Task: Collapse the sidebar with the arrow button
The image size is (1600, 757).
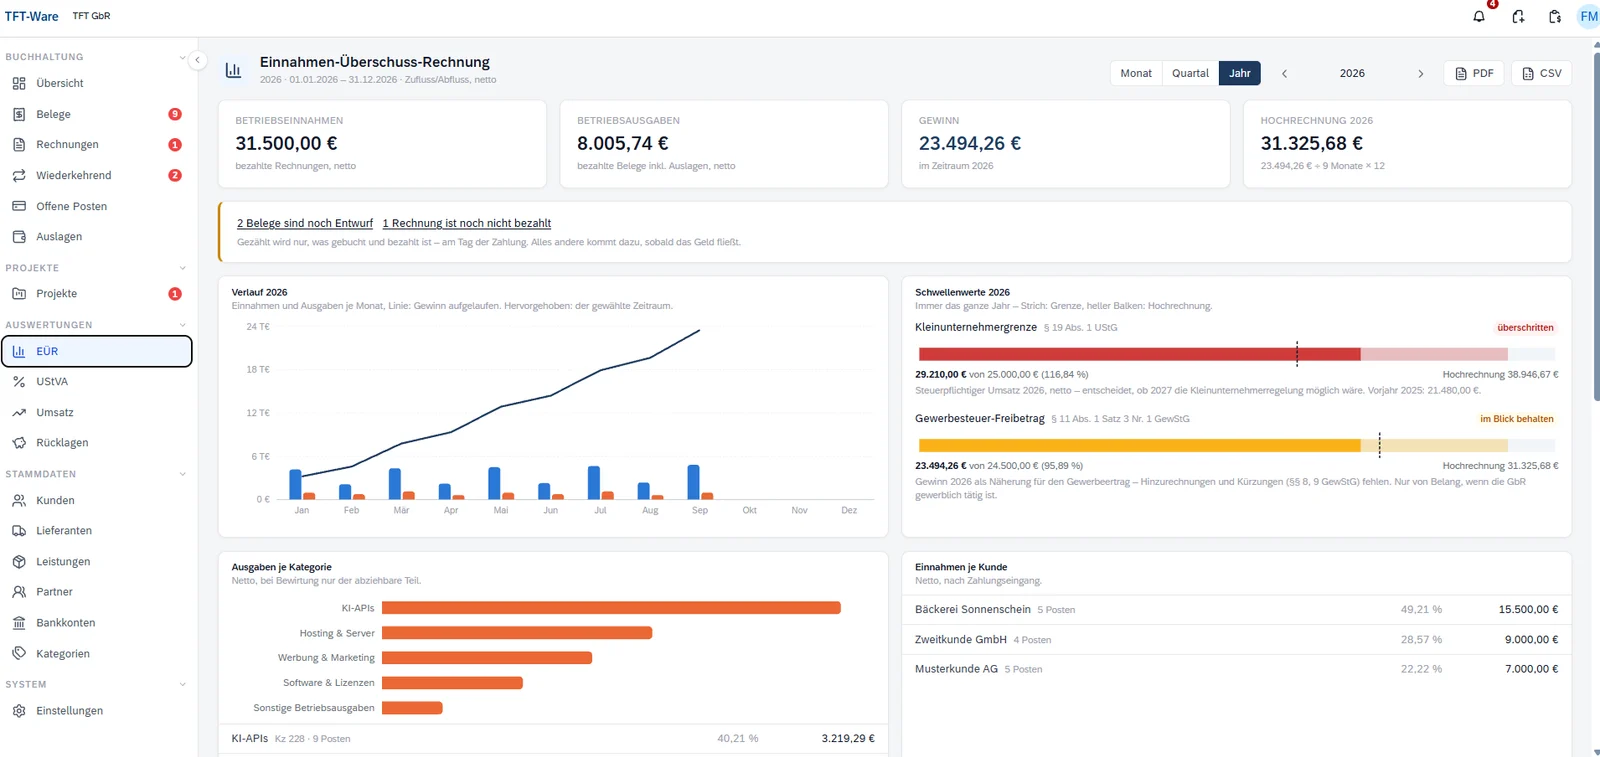Action: (197, 60)
